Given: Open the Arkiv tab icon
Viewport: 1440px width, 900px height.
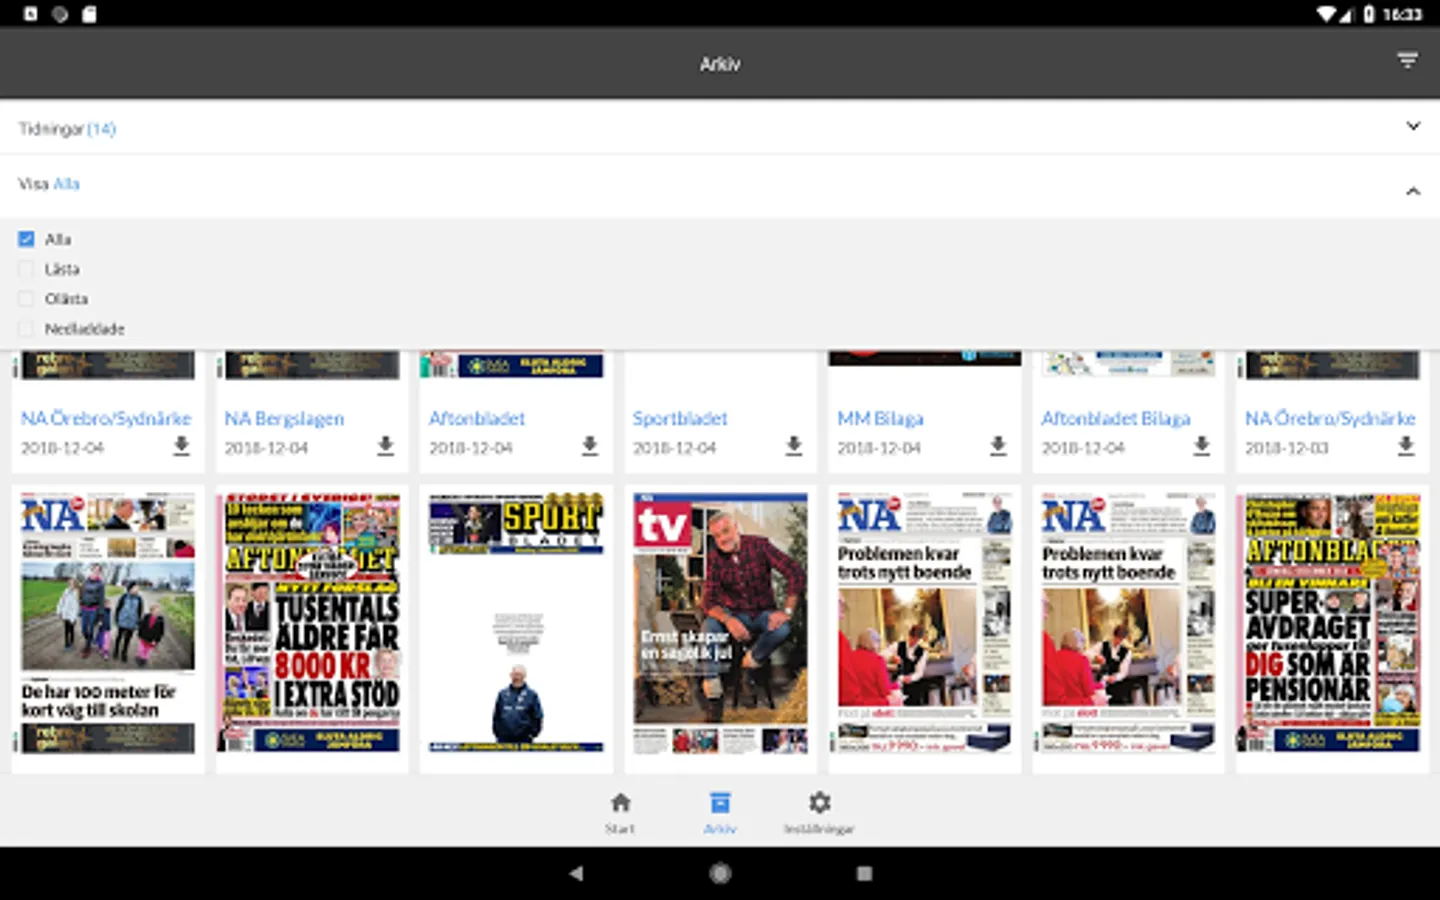Looking at the screenshot, I should coord(720,803).
